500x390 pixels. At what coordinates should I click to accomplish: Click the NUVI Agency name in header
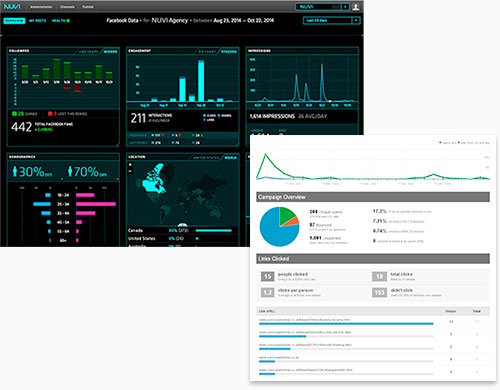click(170, 20)
